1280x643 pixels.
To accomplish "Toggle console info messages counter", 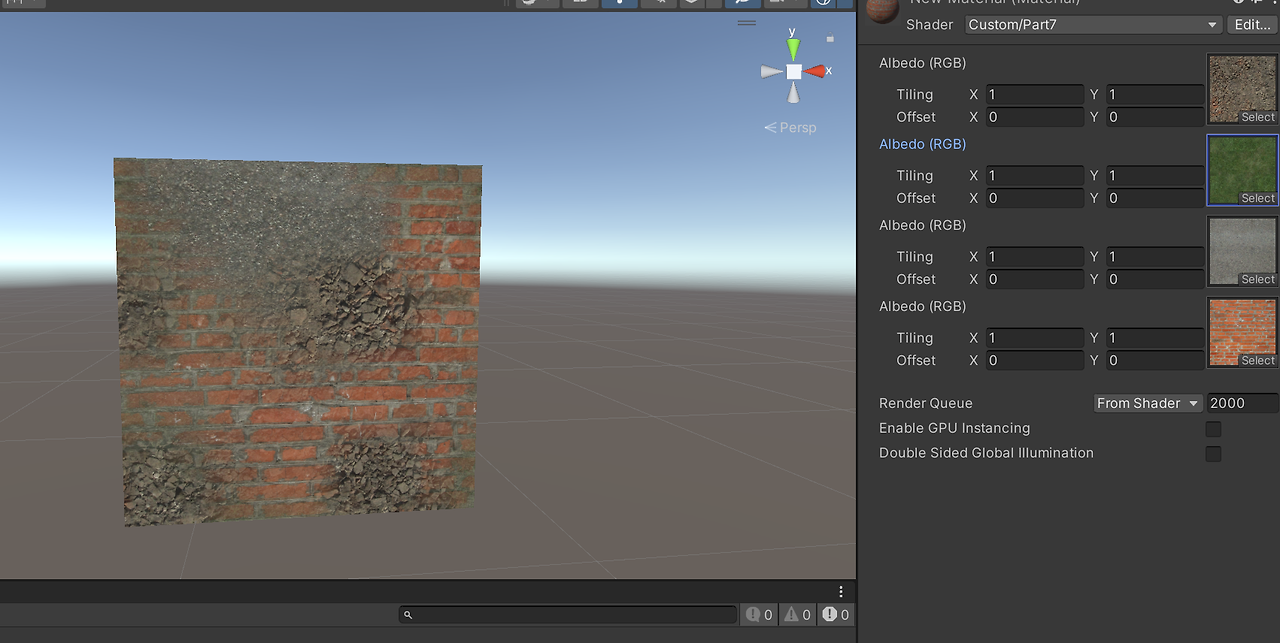I will pyautogui.click(x=759, y=615).
